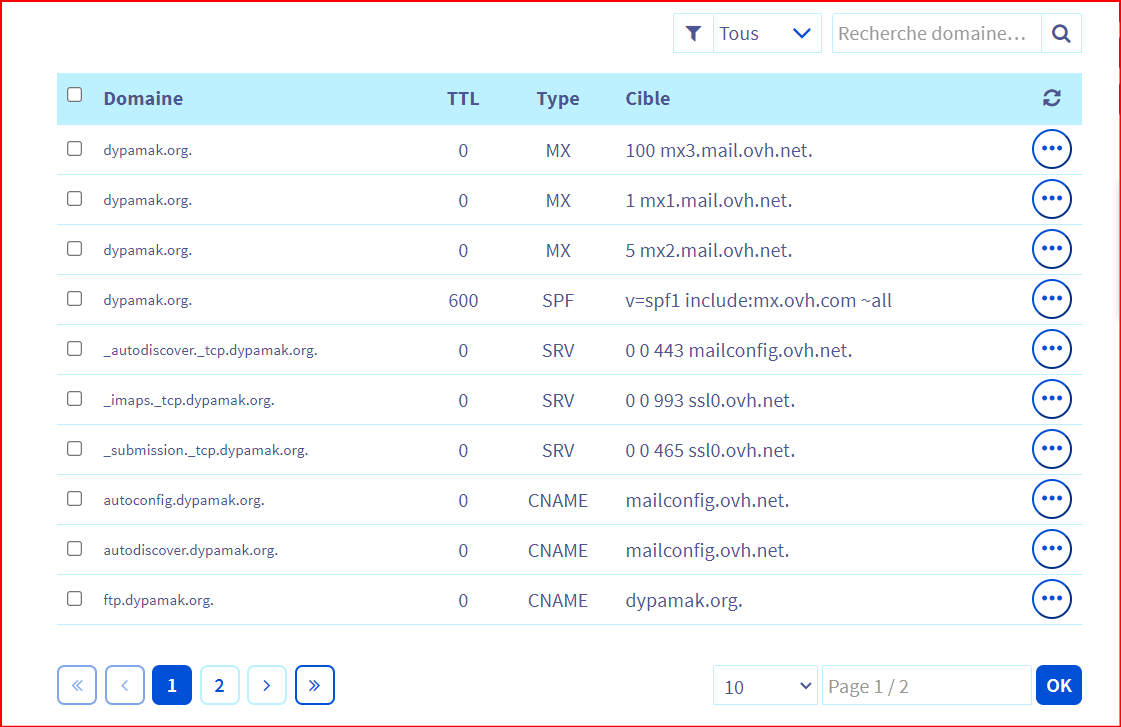Open actions menu for autoconfig.dypamak.org record

[1051, 499]
